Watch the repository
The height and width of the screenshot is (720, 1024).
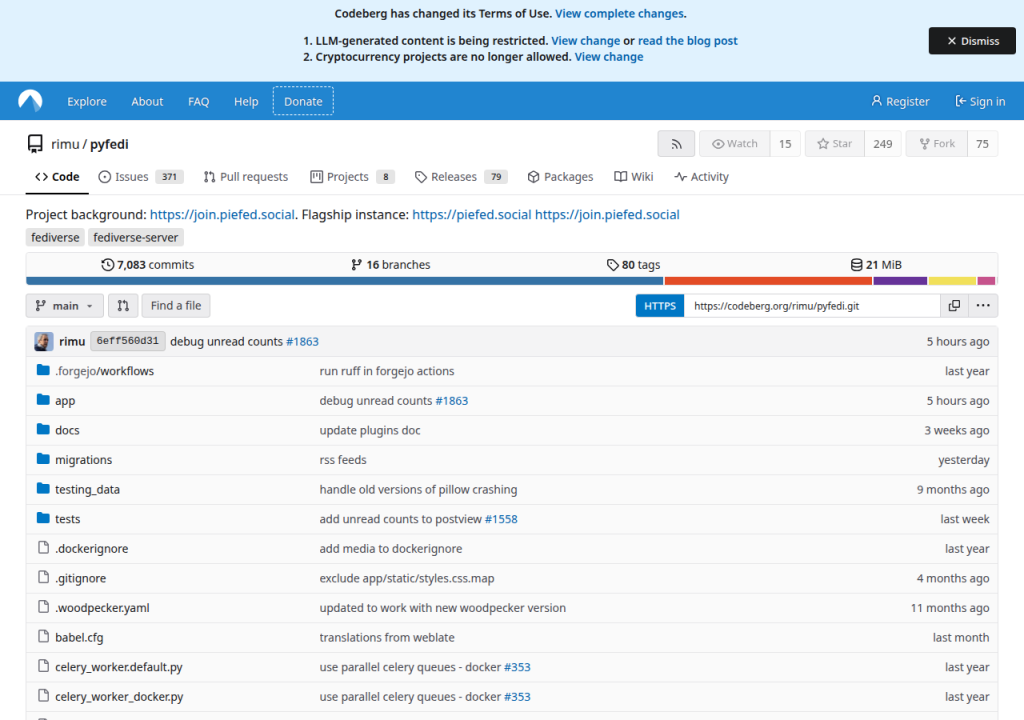tap(735, 144)
